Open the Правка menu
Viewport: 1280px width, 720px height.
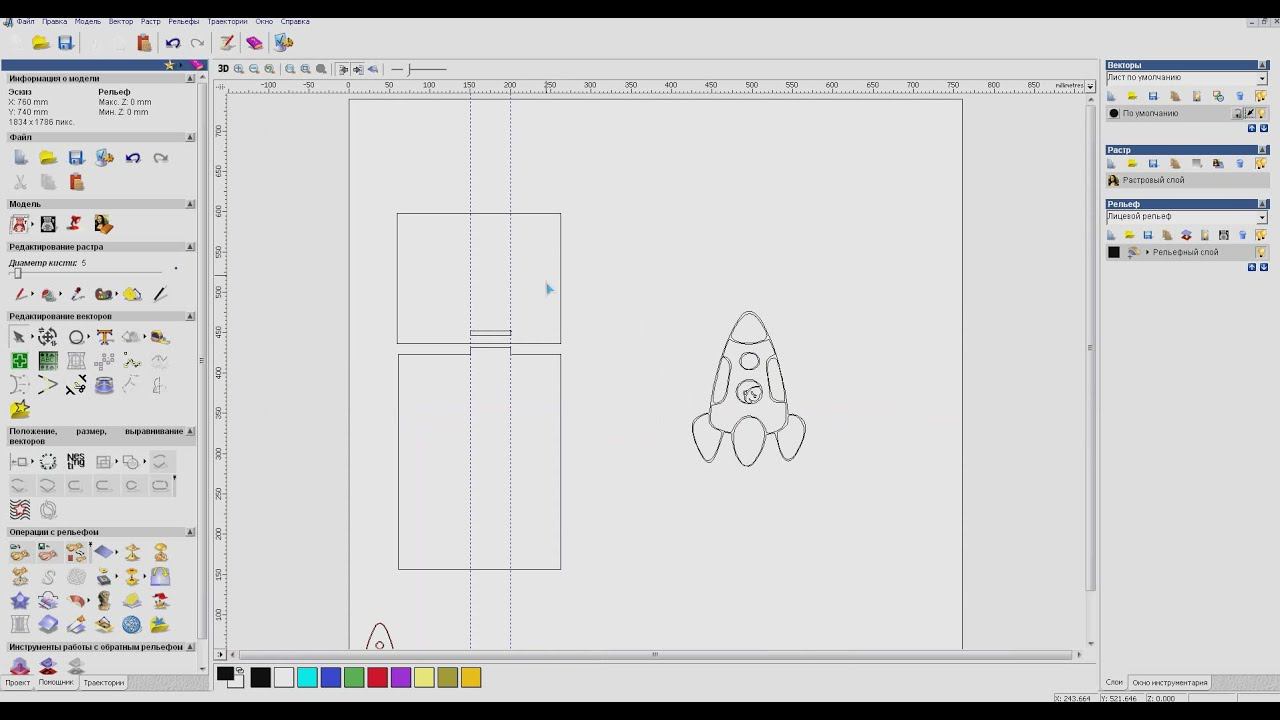(55, 21)
